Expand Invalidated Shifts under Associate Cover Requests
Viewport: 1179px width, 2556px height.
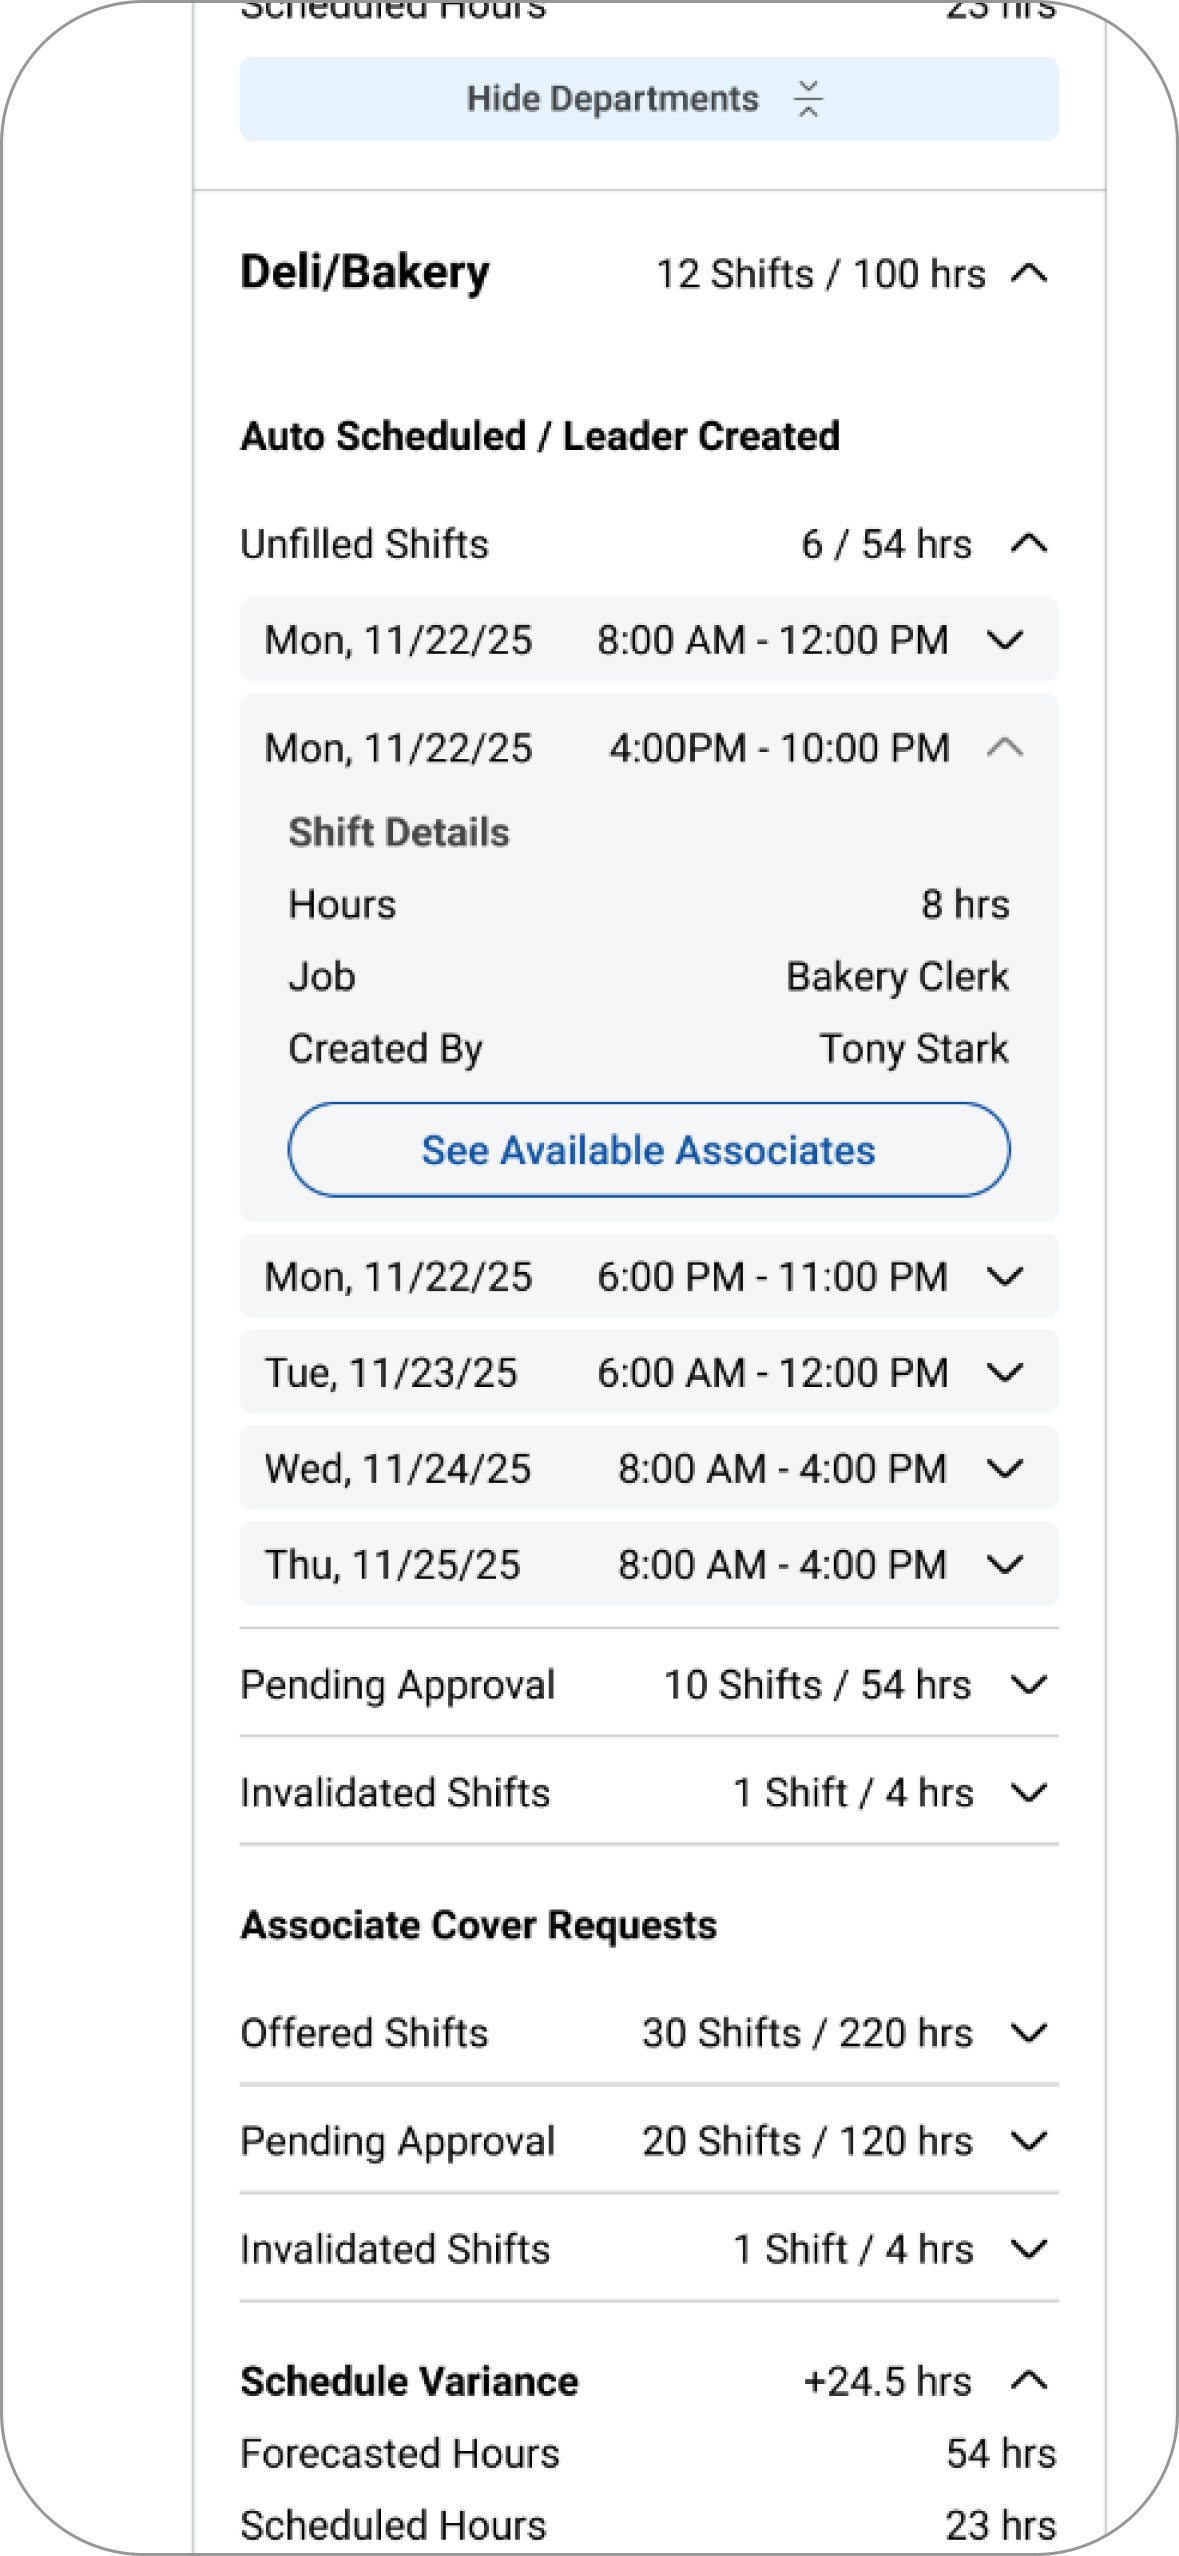[x=1029, y=2249]
